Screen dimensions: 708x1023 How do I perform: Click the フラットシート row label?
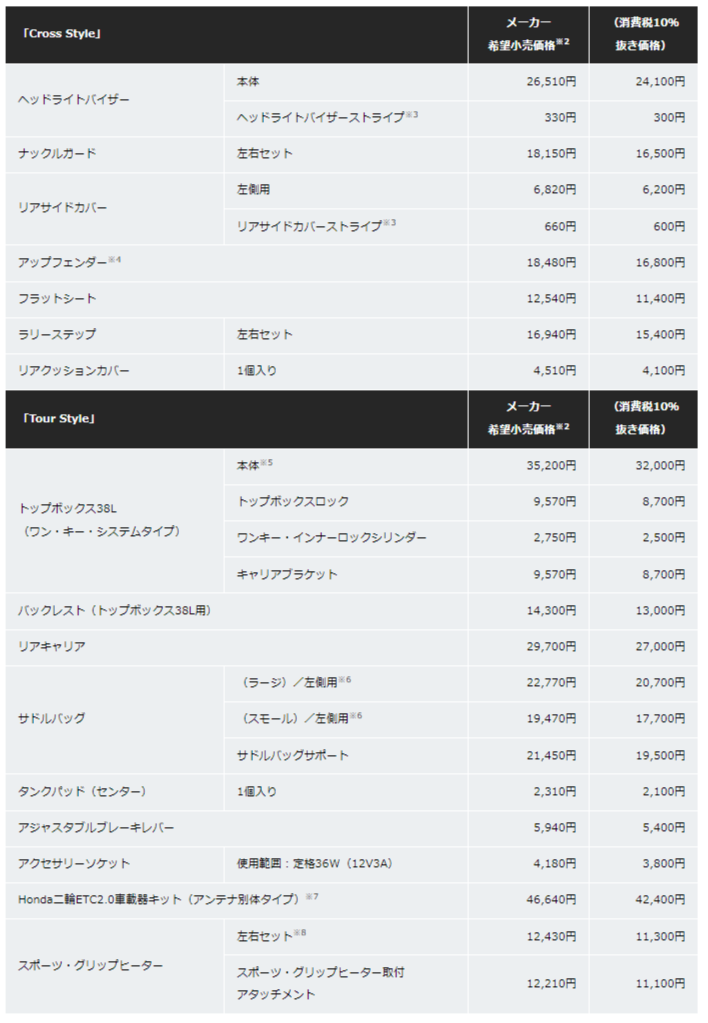click(x=57, y=299)
